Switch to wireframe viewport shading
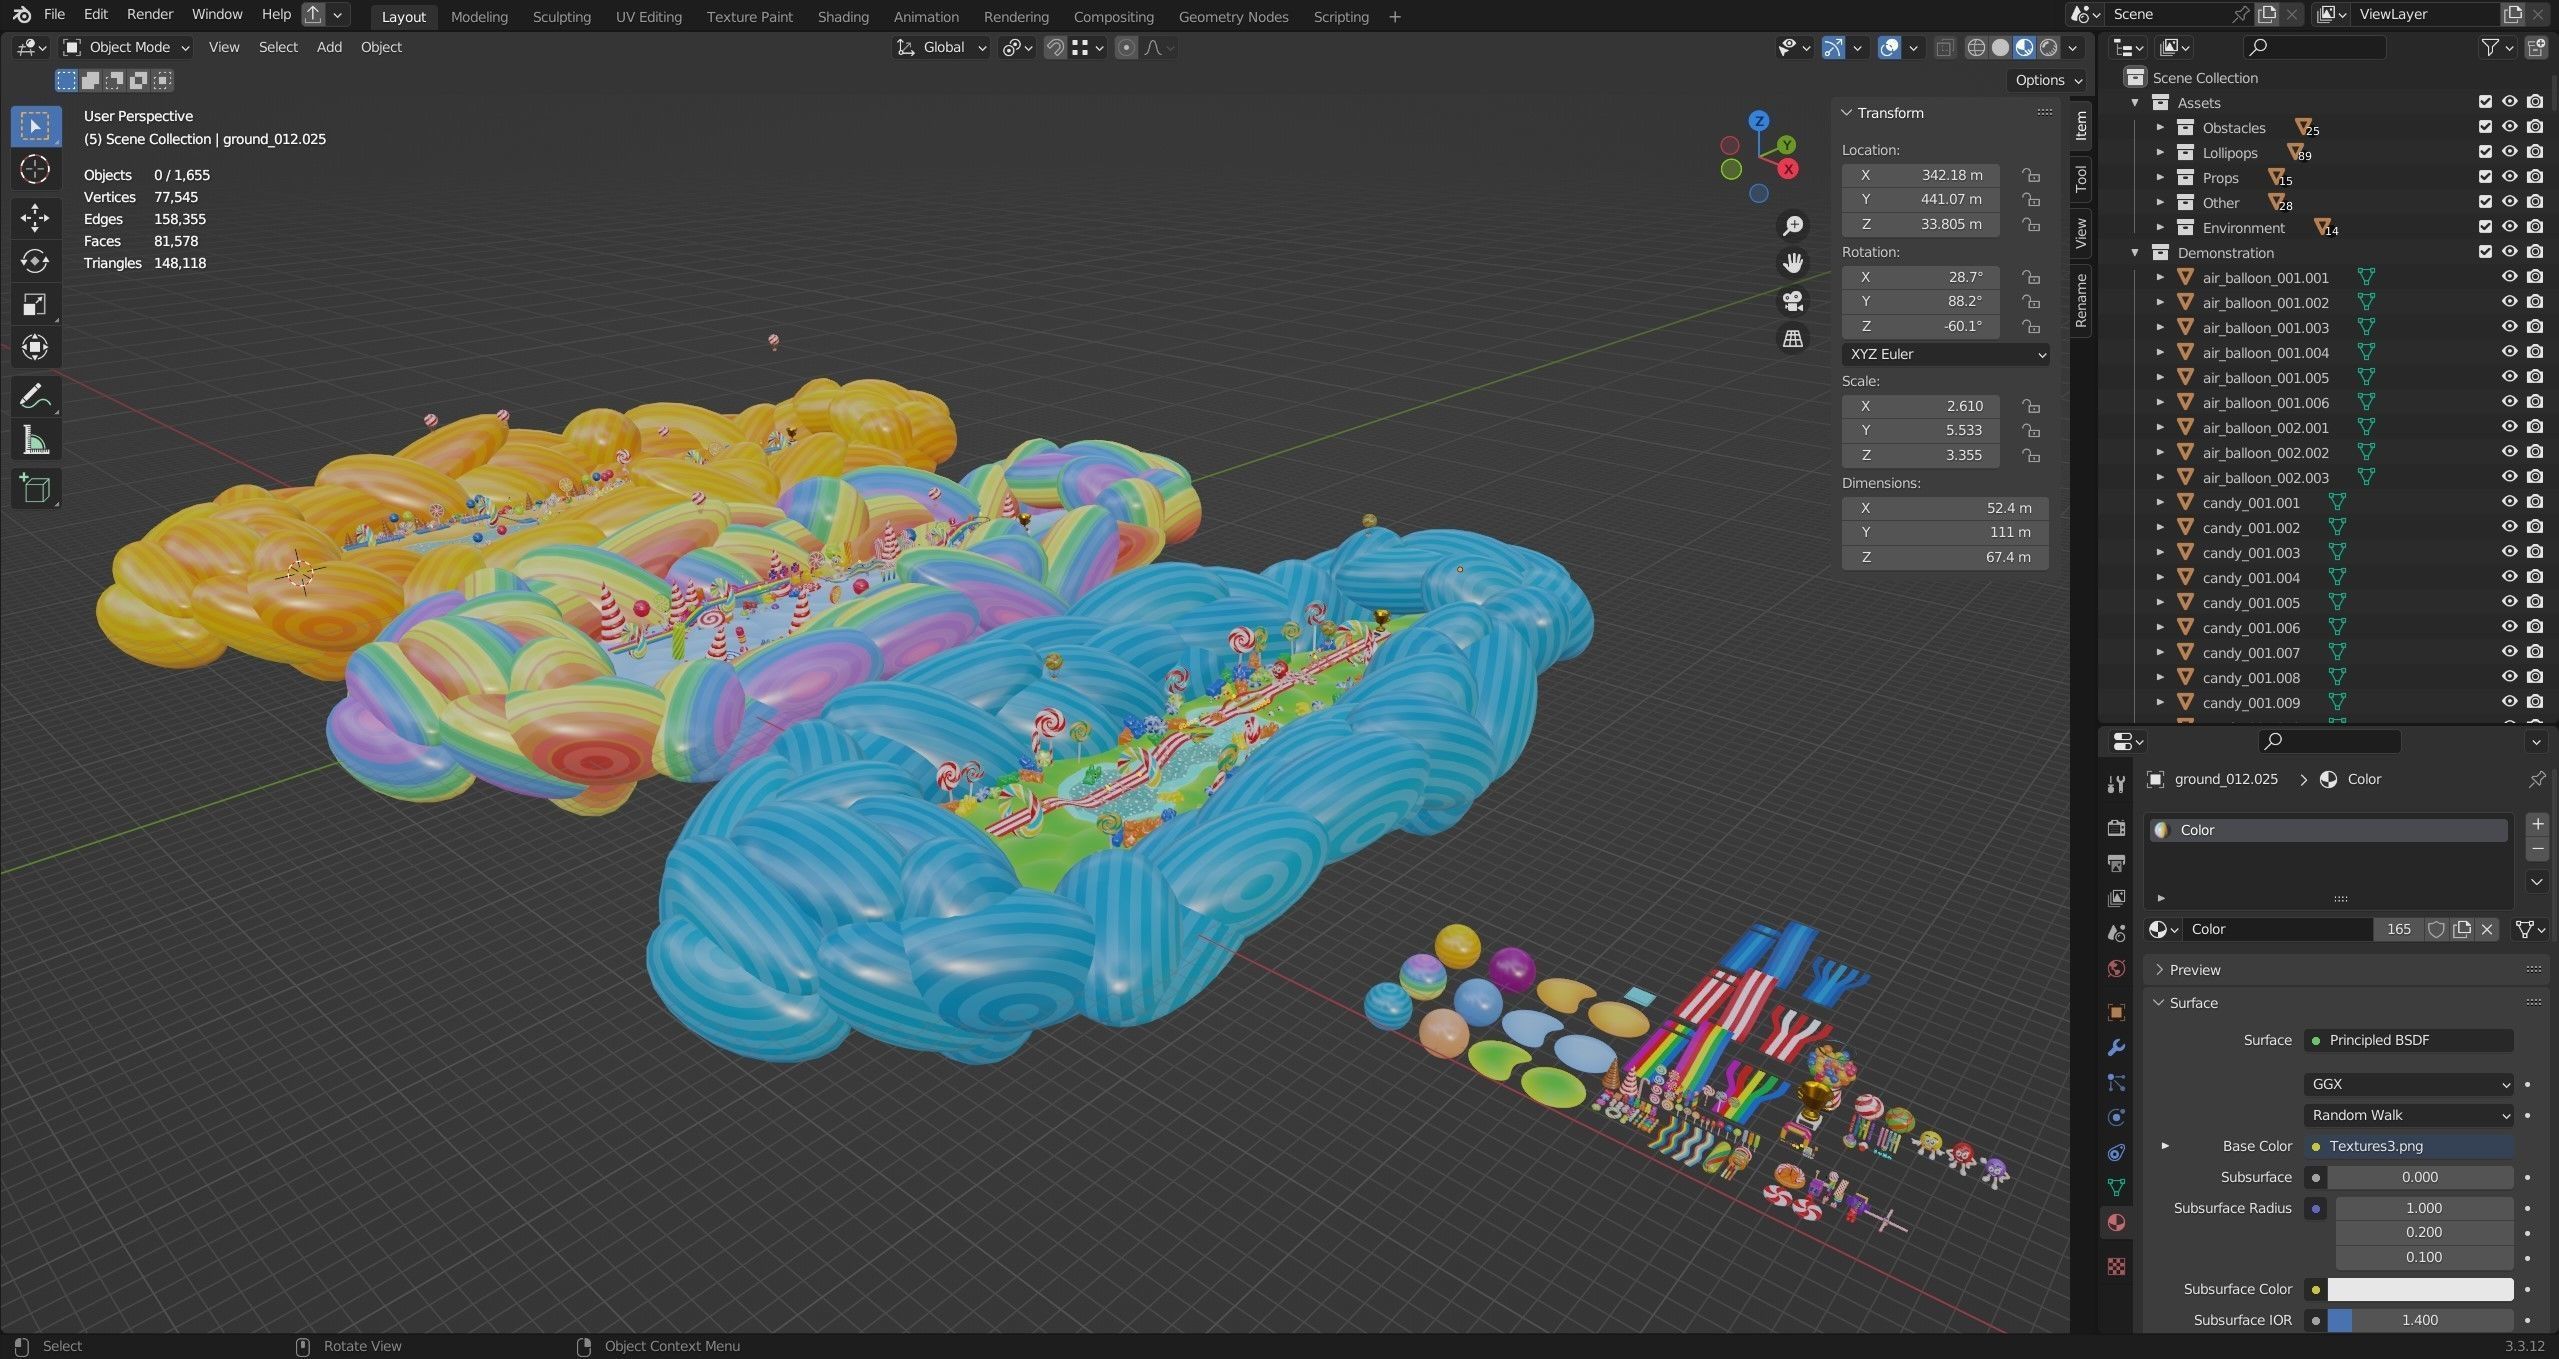 click(x=1976, y=47)
